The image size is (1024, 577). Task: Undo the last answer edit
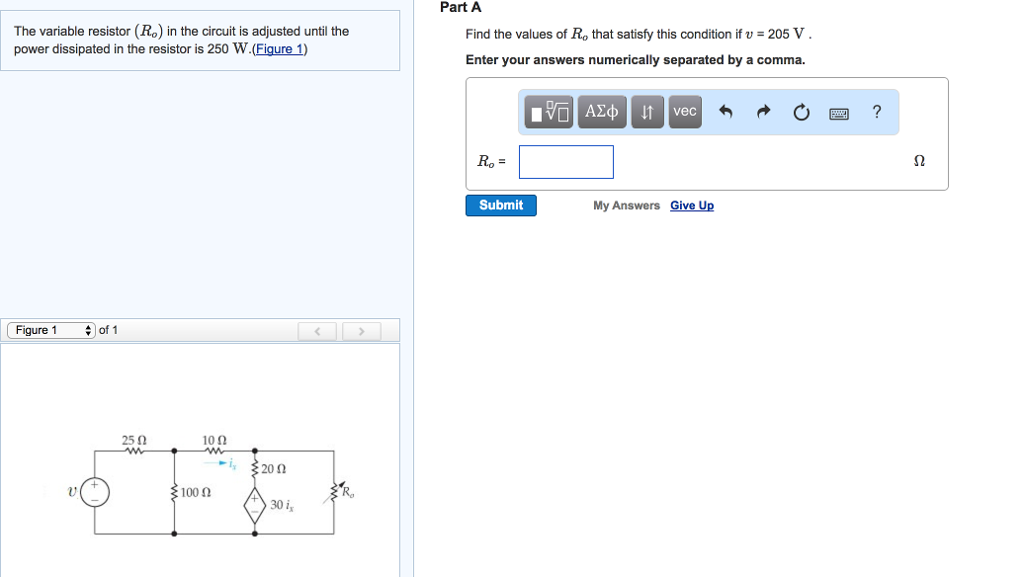coord(725,112)
